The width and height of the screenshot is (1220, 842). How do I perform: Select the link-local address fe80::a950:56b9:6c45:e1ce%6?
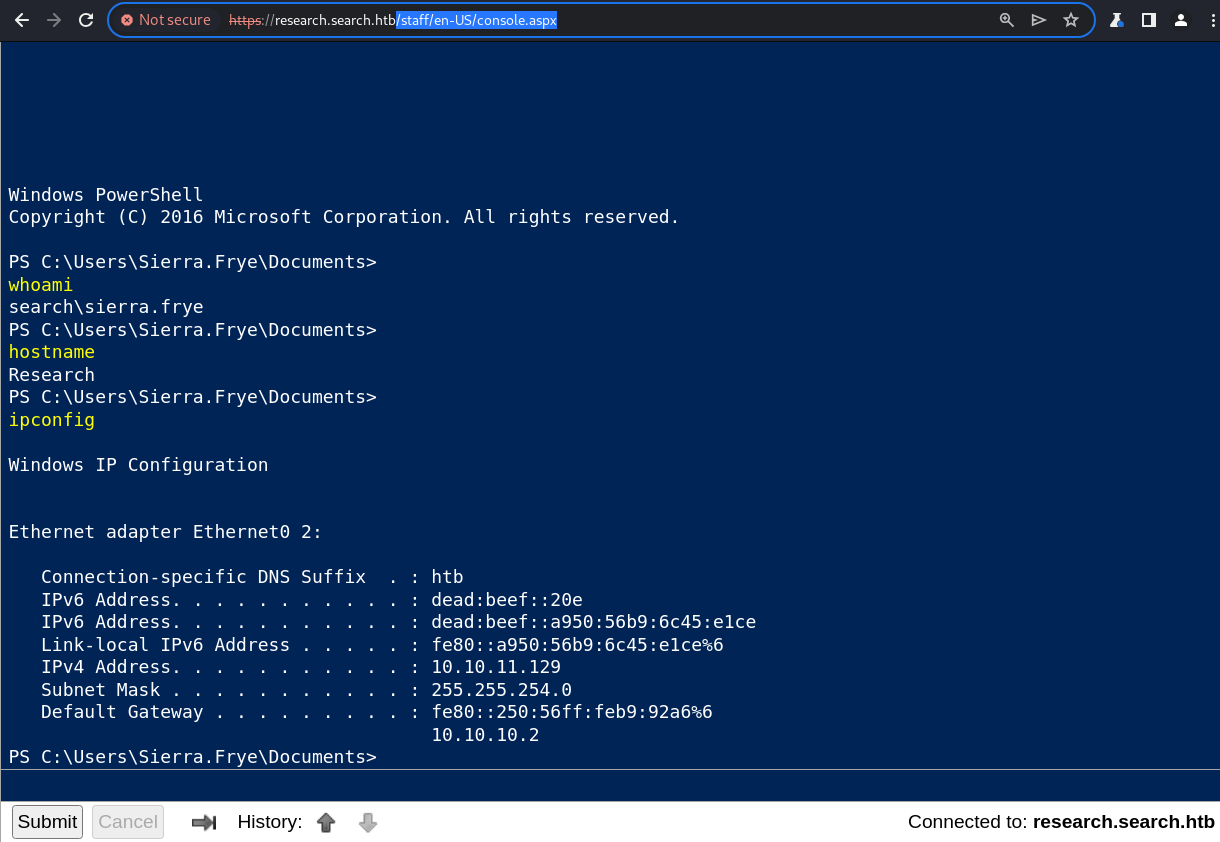coord(577,645)
